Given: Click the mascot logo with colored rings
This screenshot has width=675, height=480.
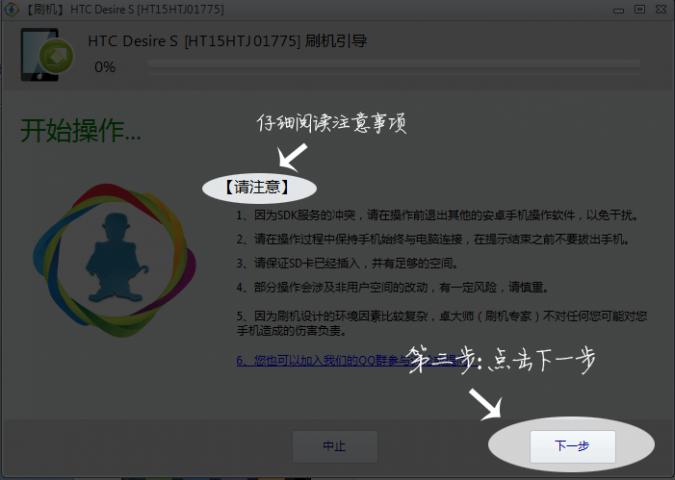Looking at the screenshot, I should point(115,260).
